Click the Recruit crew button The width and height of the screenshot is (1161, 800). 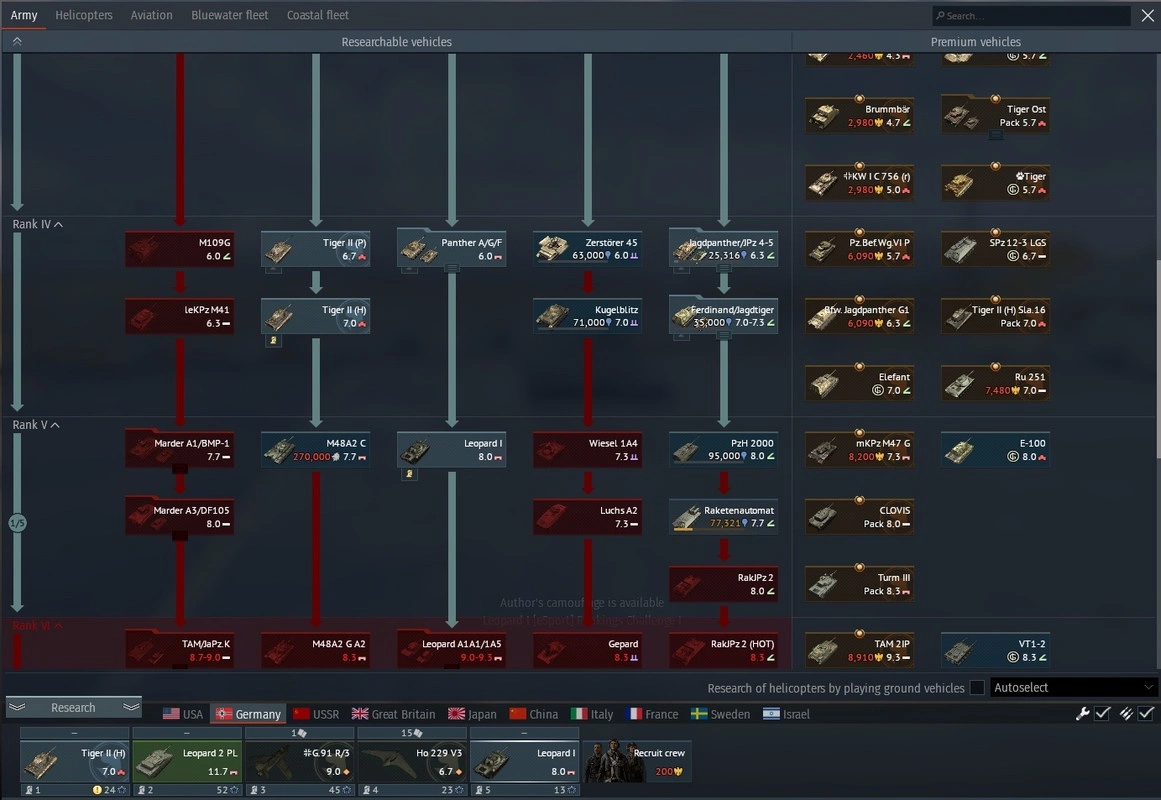(x=637, y=762)
